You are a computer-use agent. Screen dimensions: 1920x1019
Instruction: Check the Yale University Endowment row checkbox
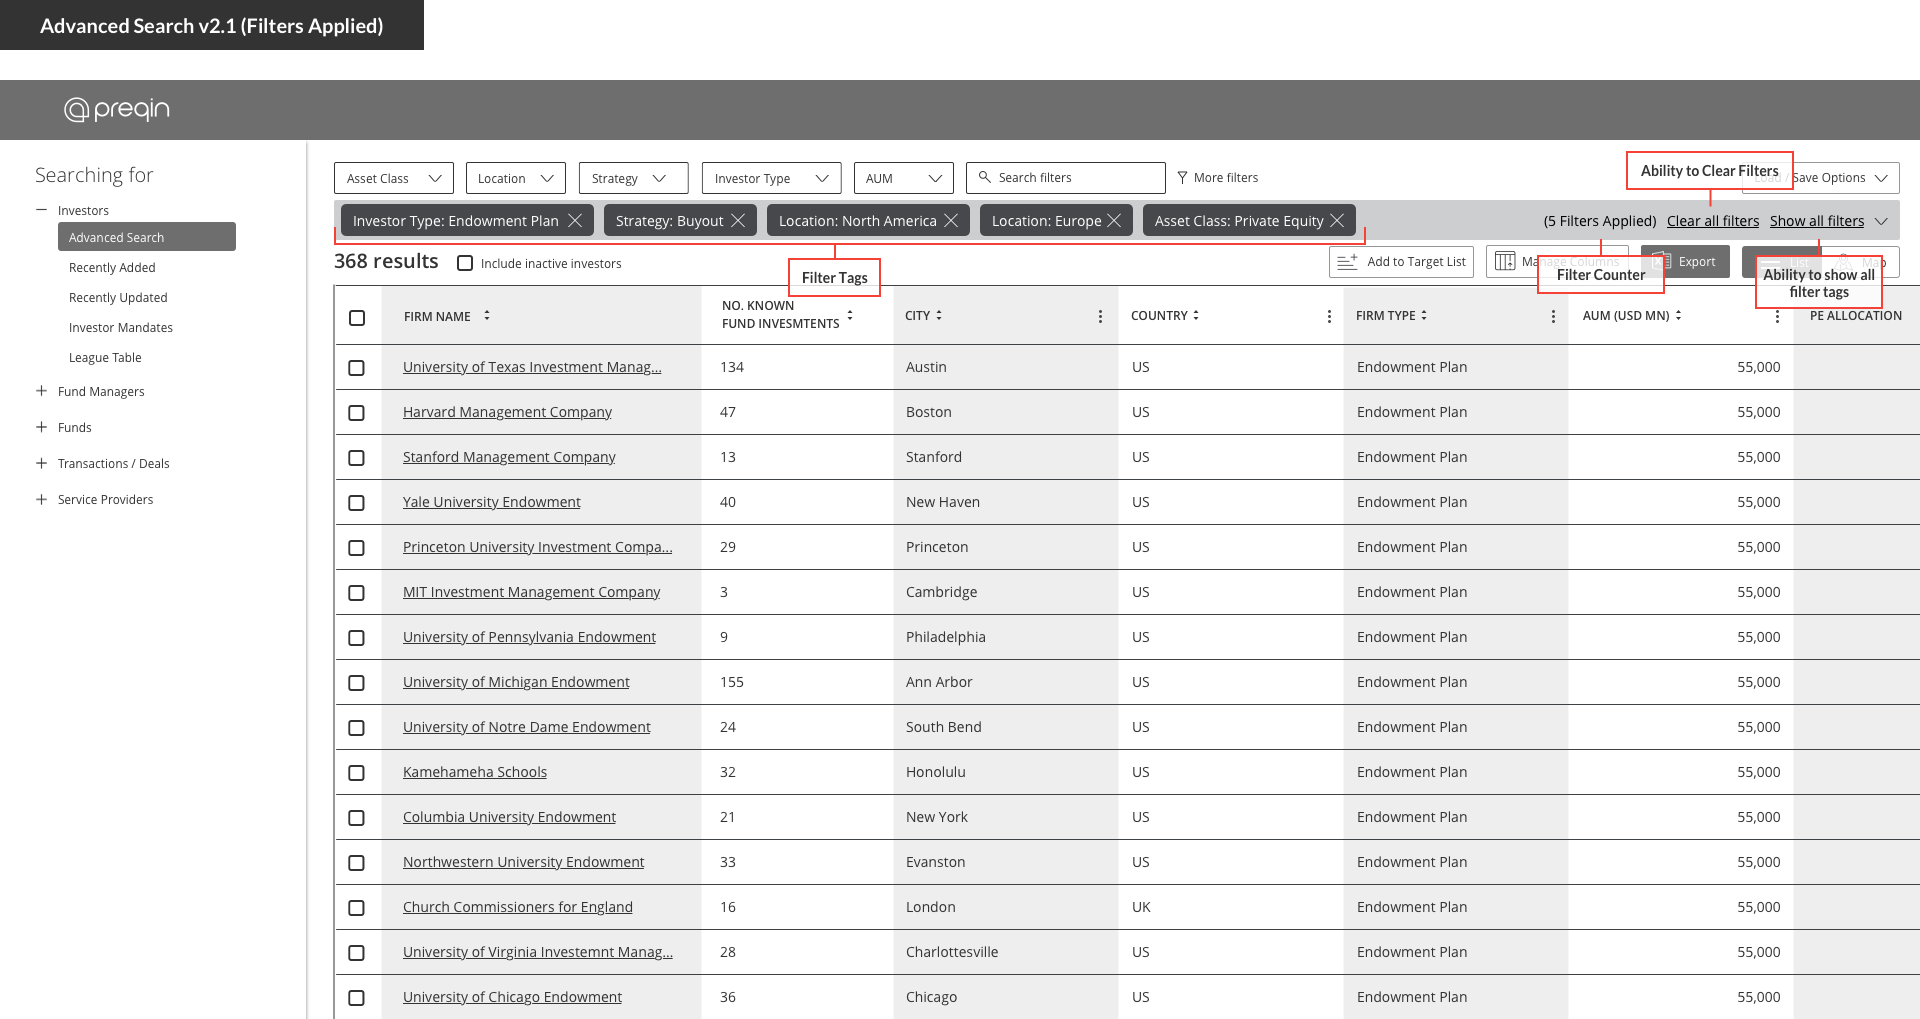356,503
